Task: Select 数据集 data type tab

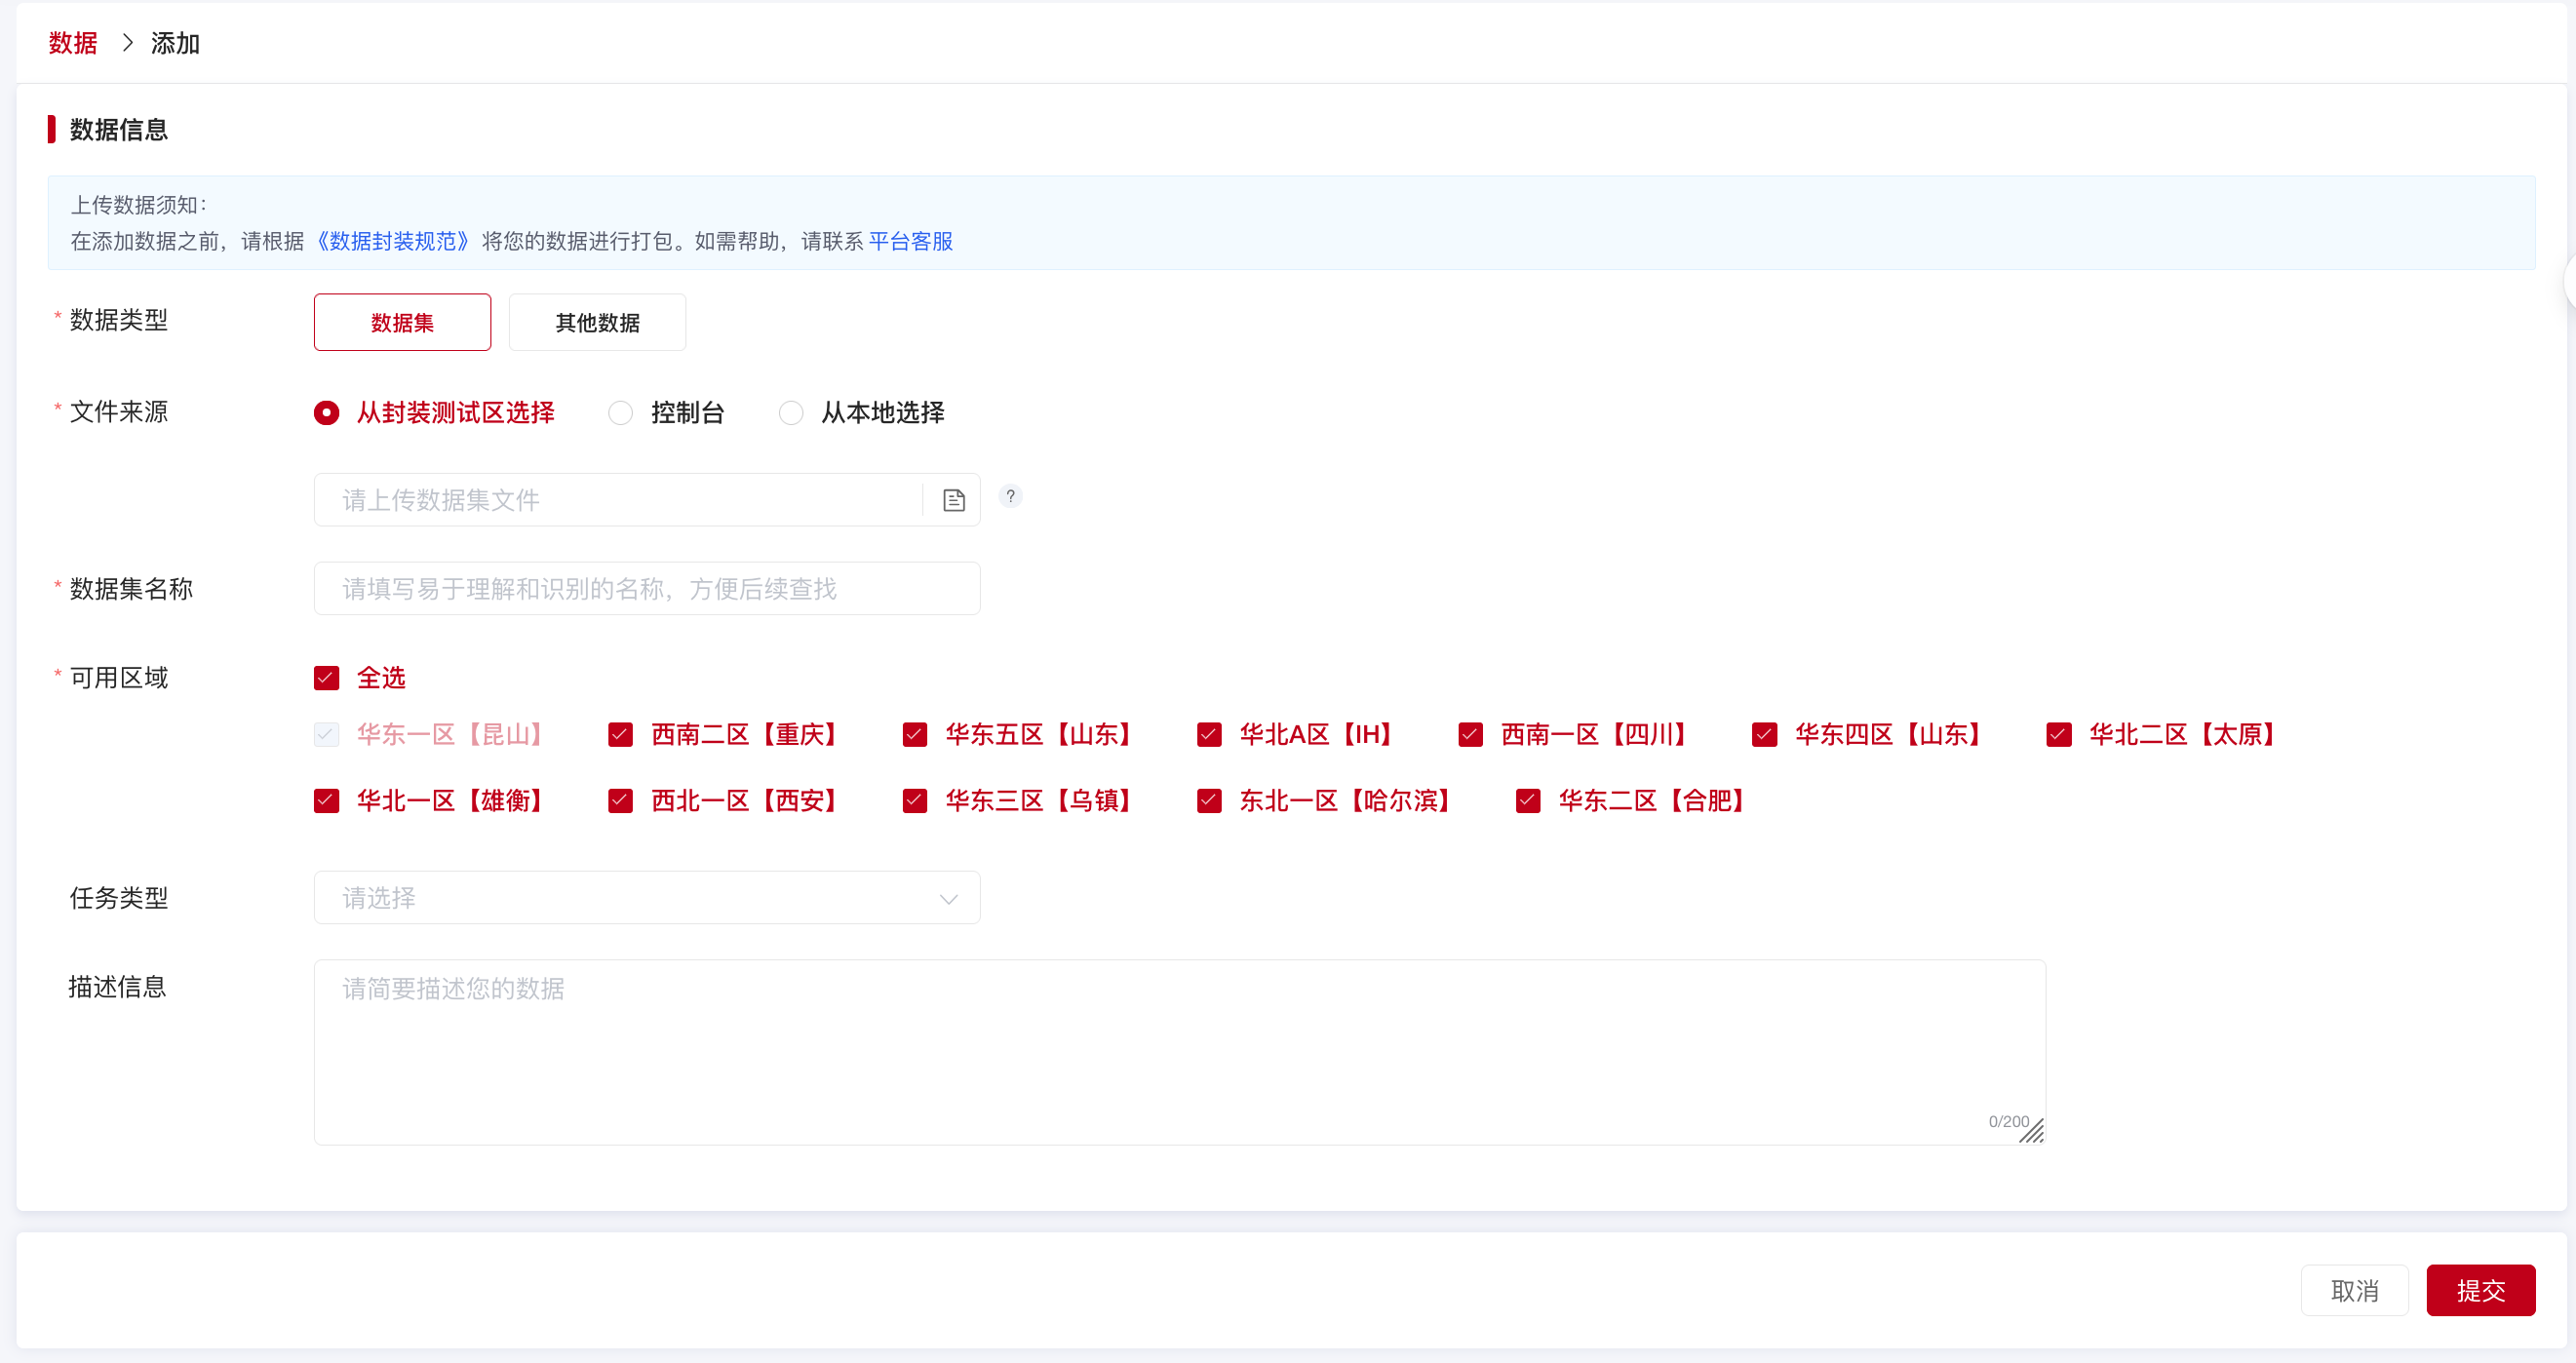Action: [402, 322]
